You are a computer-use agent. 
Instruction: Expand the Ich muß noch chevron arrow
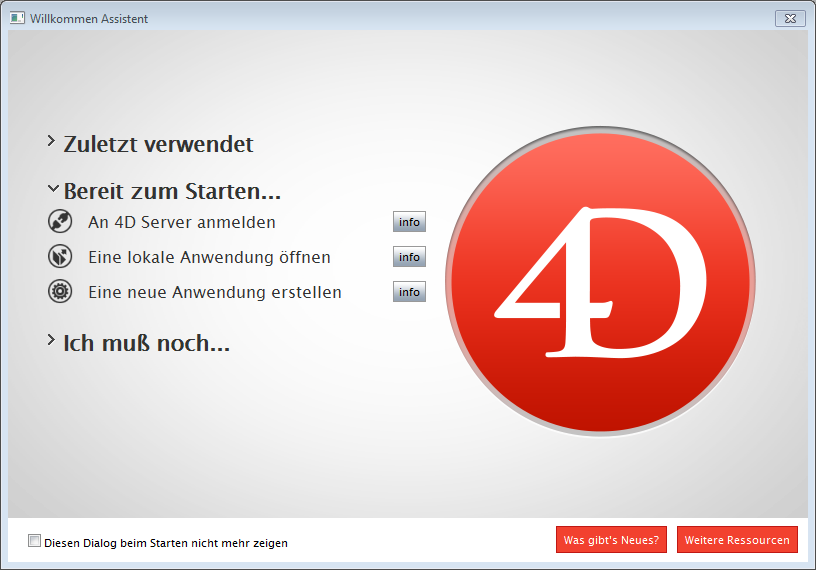51,341
